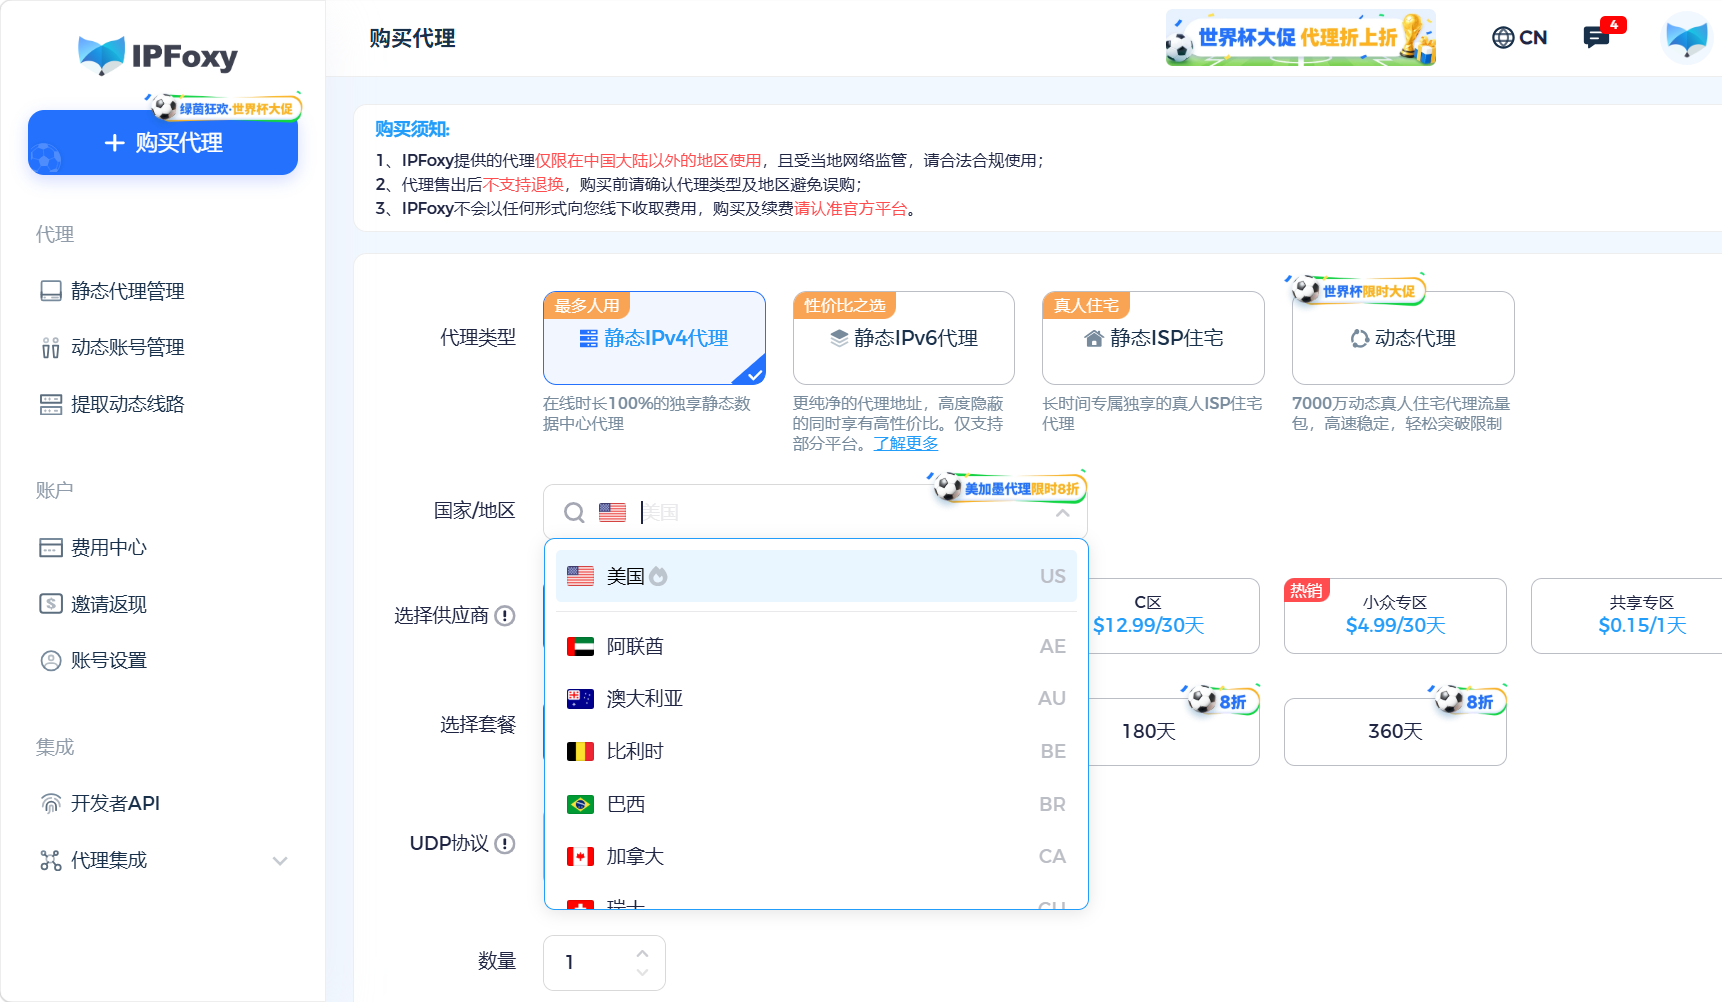
Task: Go to 邀请返现 page
Action: pyautogui.click(x=93, y=604)
